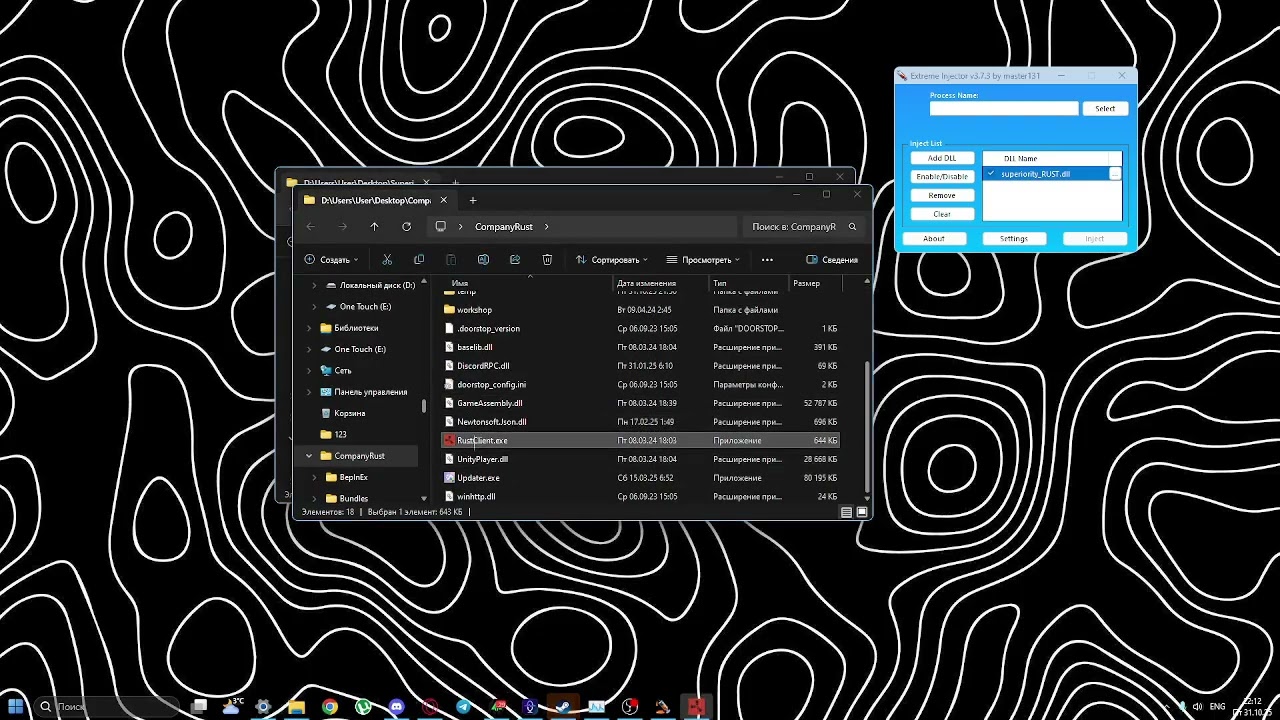
Task: Click the Enable/Disable button
Action: [x=942, y=177]
